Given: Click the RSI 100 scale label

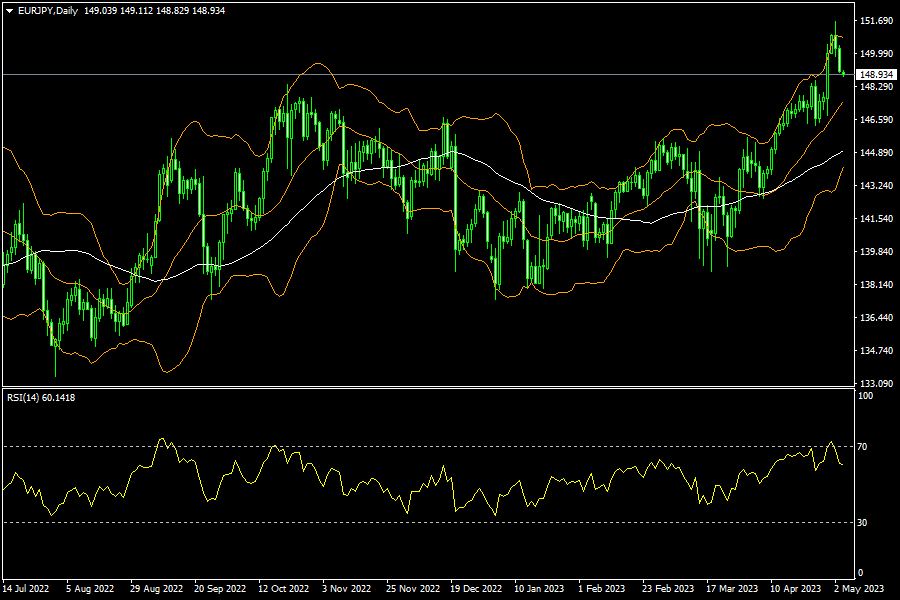Looking at the screenshot, I should pyautogui.click(x=865, y=396).
